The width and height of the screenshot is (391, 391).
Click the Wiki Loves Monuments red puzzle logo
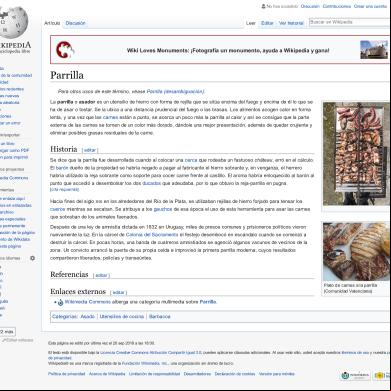[65, 50]
